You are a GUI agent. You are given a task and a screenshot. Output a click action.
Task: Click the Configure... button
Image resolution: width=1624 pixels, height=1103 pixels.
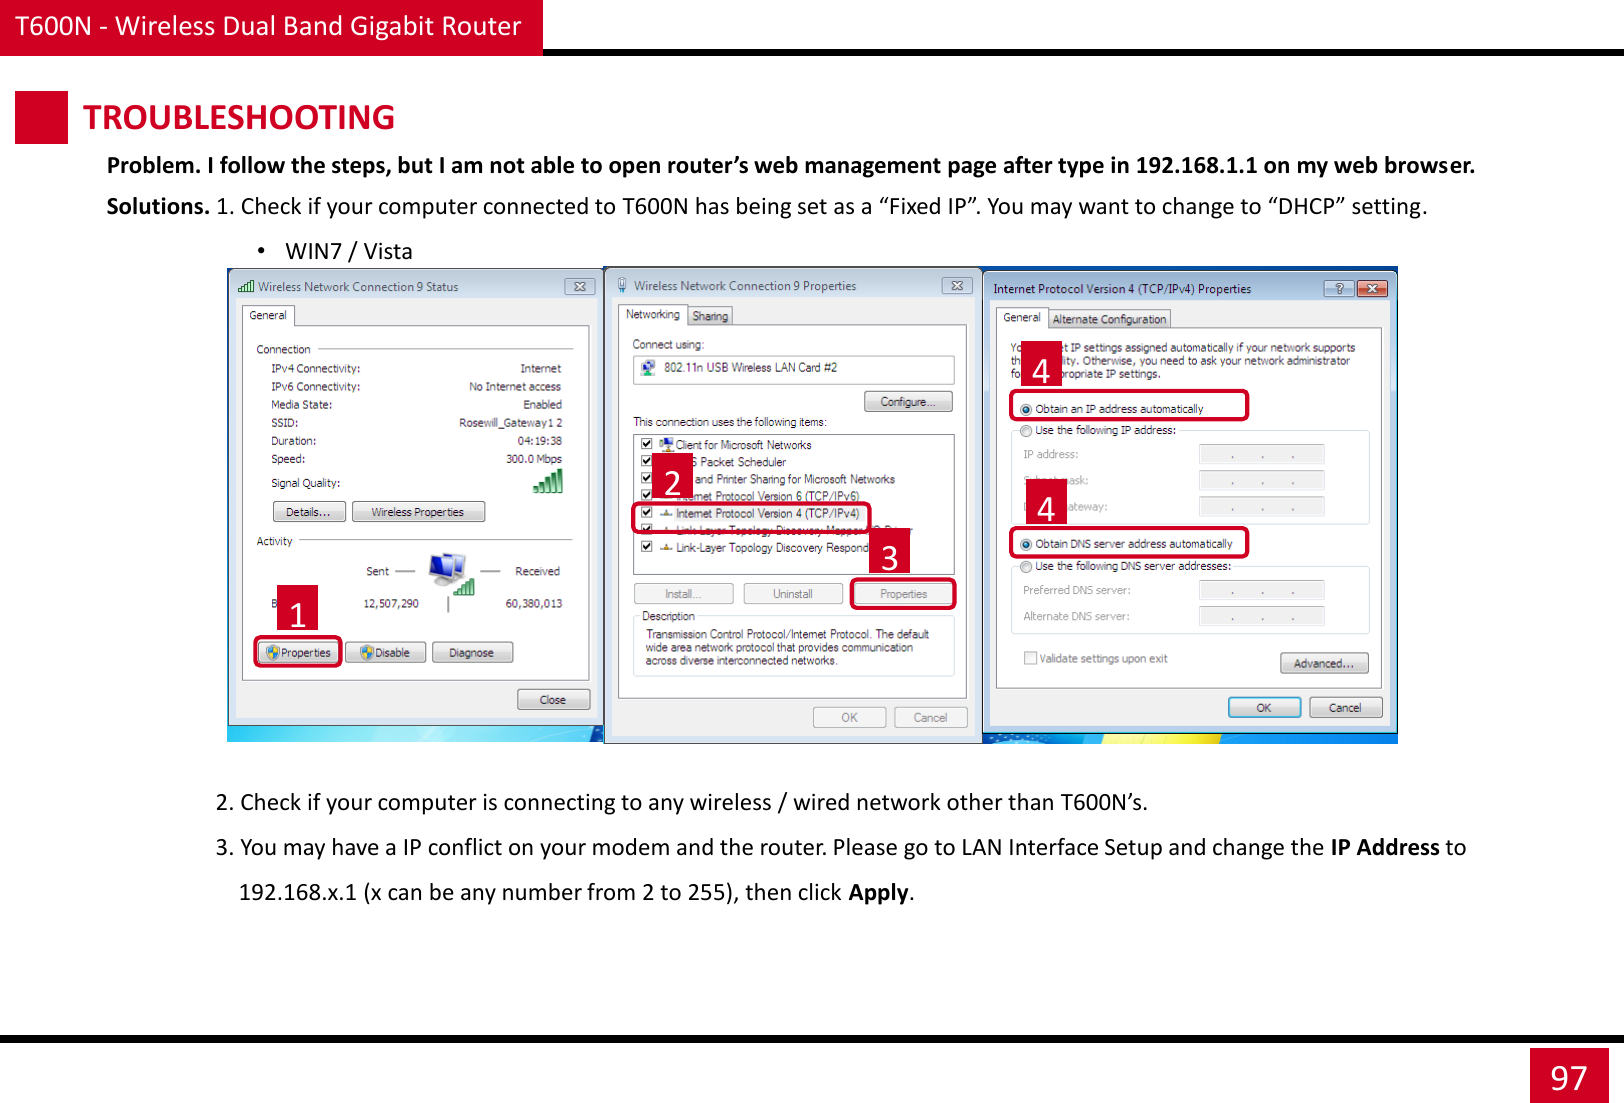(x=908, y=401)
